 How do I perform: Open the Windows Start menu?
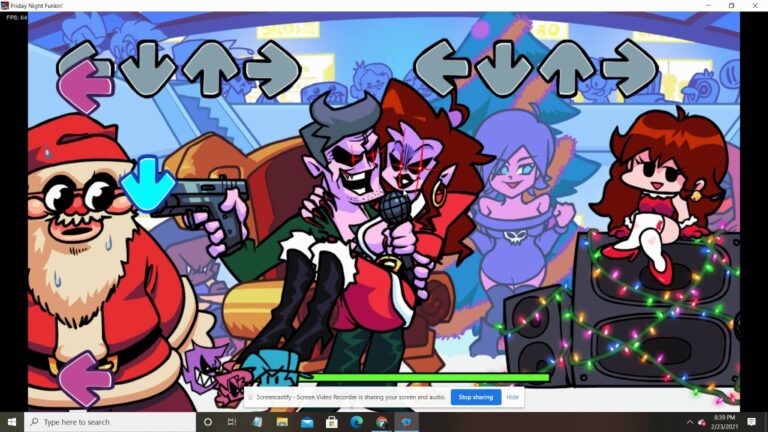(12, 422)
